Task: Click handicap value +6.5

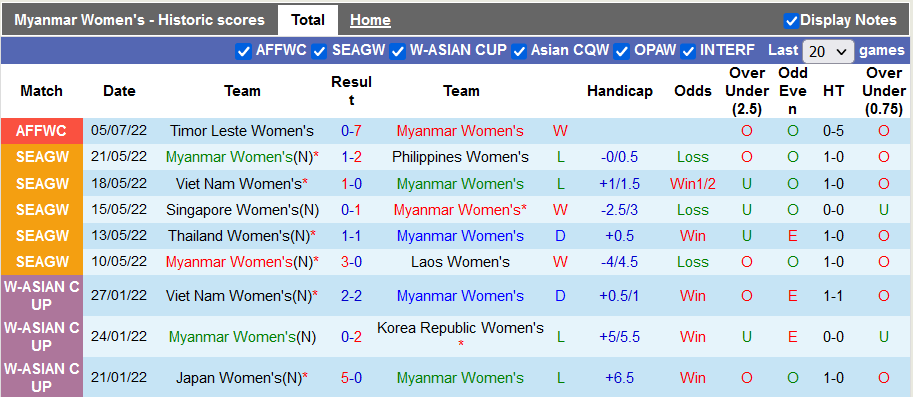Action: [620, 378]
